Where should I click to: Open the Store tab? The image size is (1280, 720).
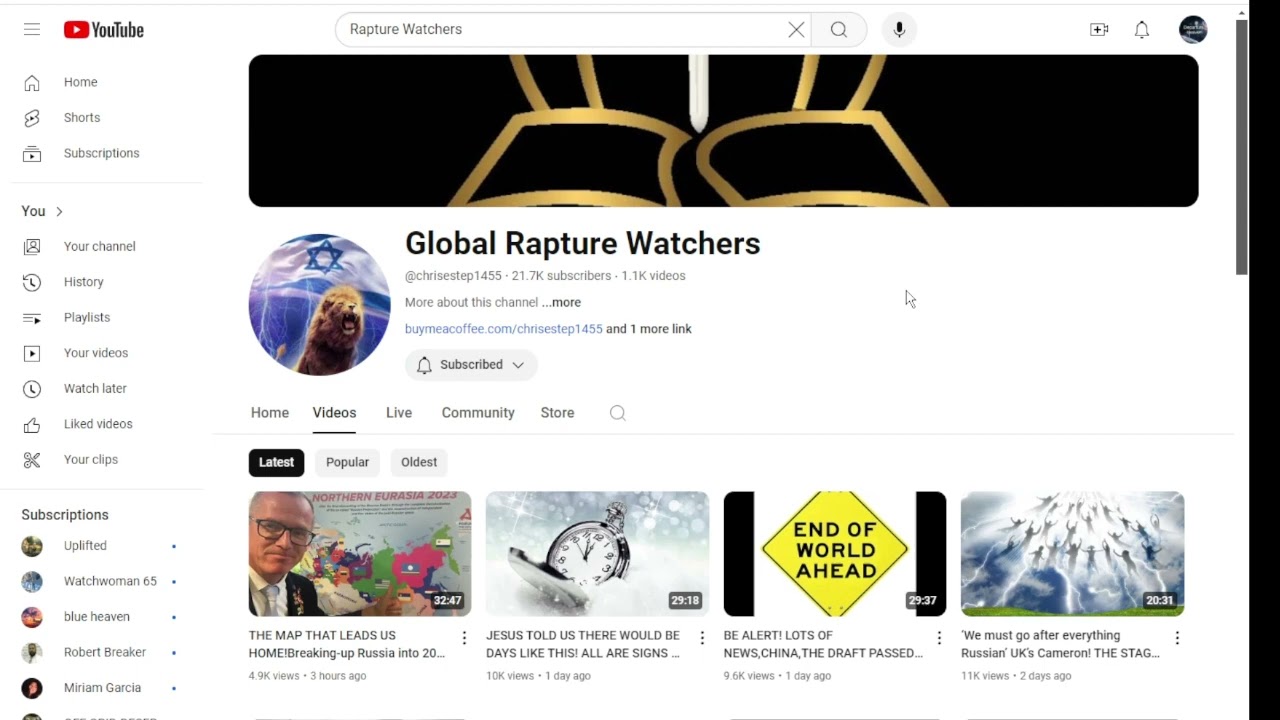pyautogui.click(x=557, y=413)
